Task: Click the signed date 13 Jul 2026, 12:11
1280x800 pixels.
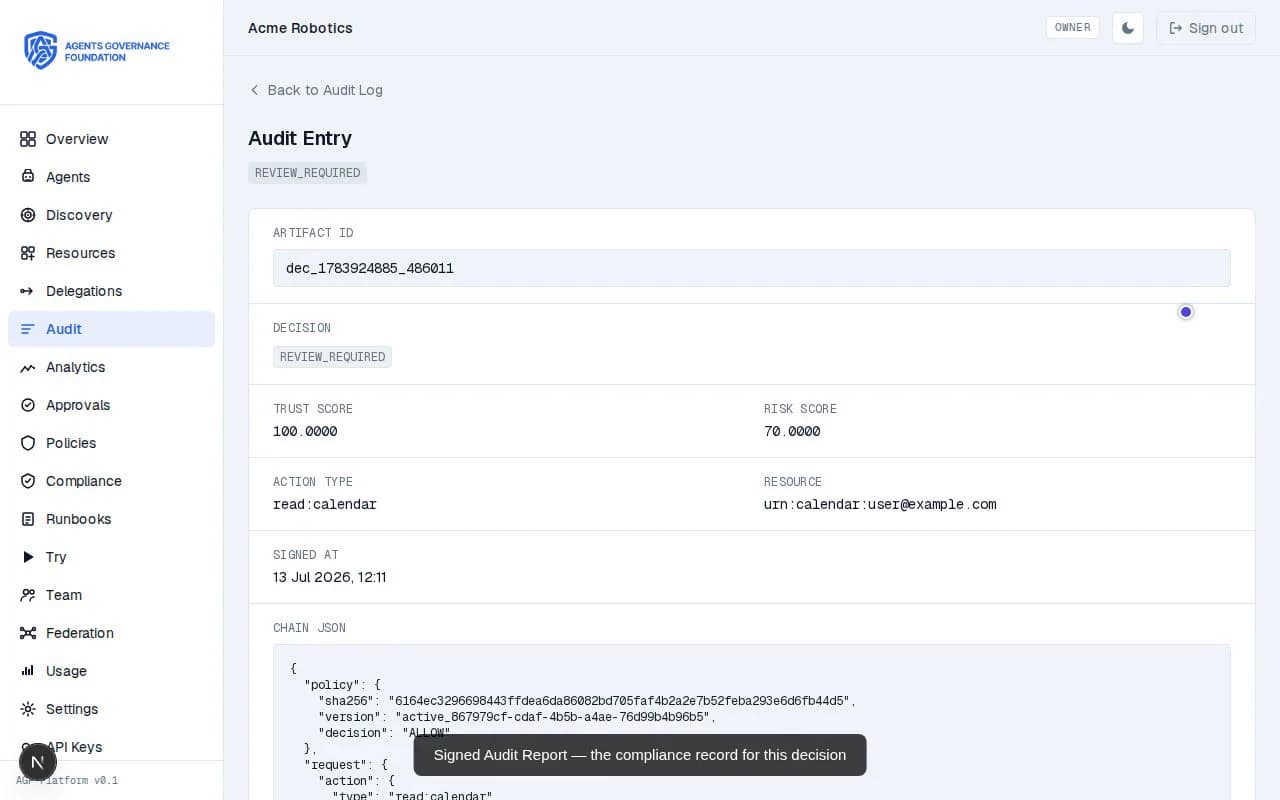Action: 330,578
